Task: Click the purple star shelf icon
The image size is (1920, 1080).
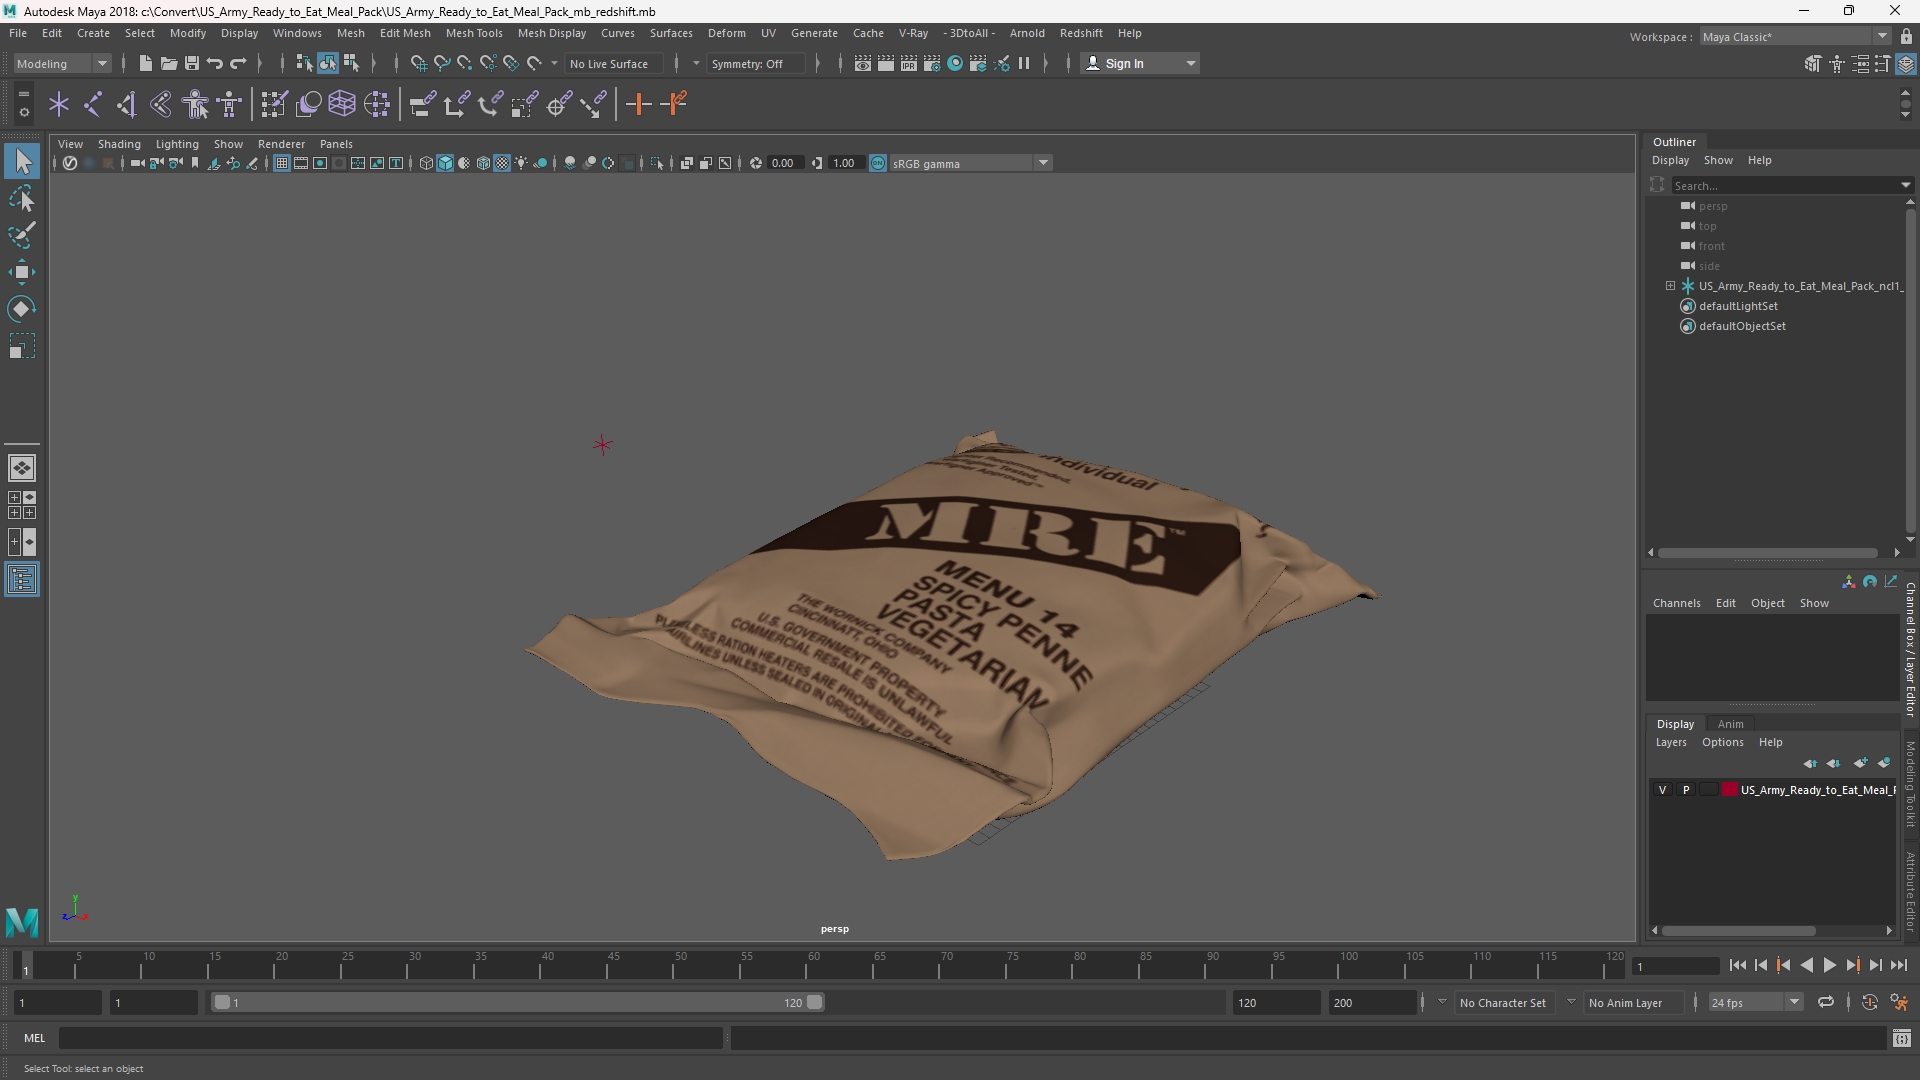Action: pos(59,104)
